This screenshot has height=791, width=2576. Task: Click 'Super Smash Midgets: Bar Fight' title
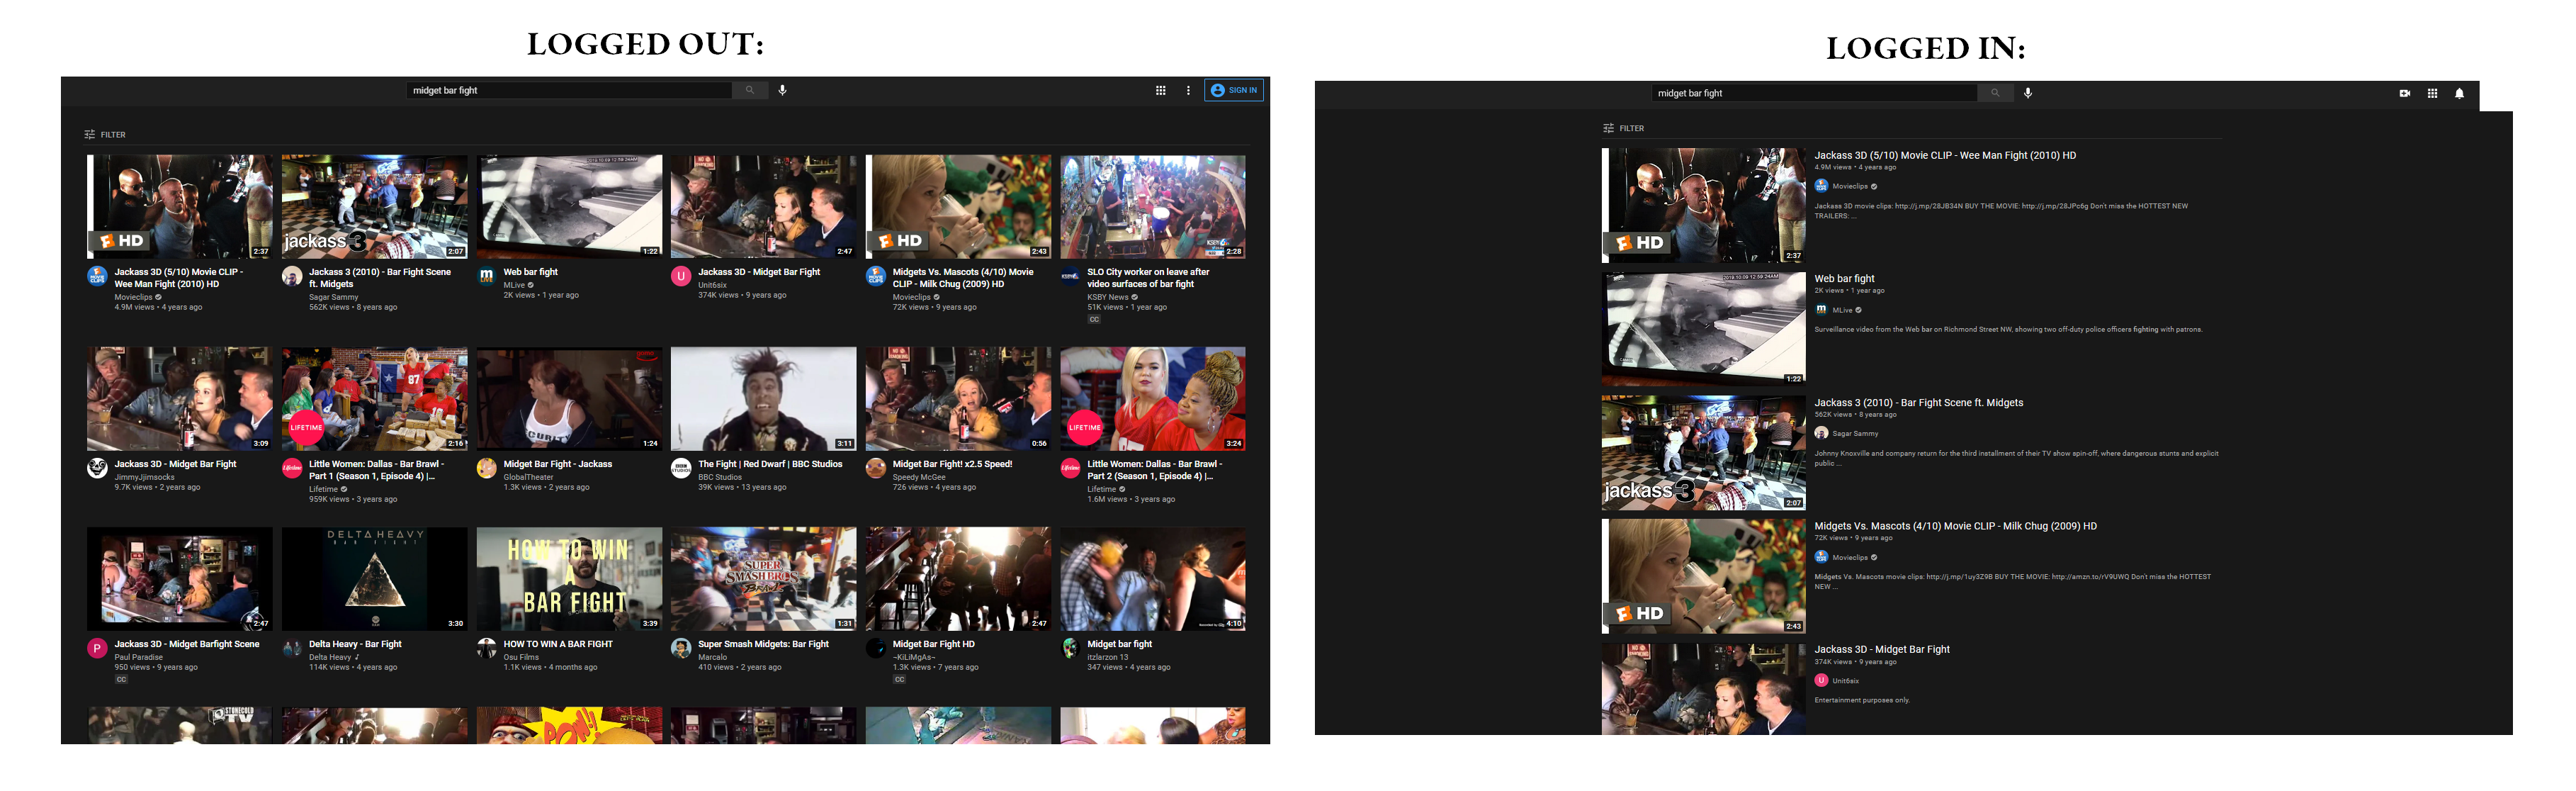coord(763,644)
